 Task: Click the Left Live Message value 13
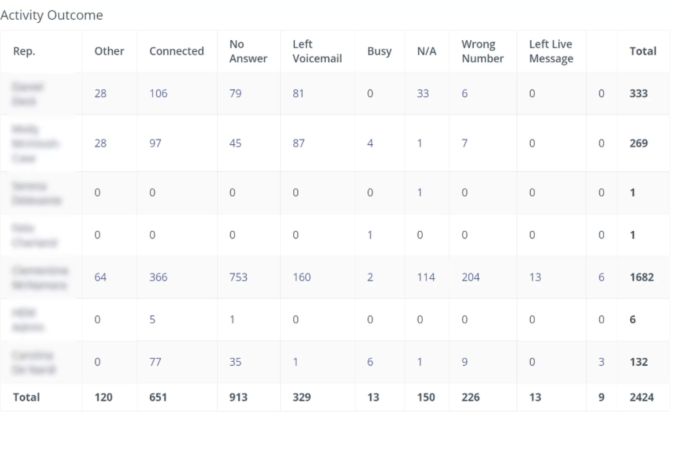(535, 277)
